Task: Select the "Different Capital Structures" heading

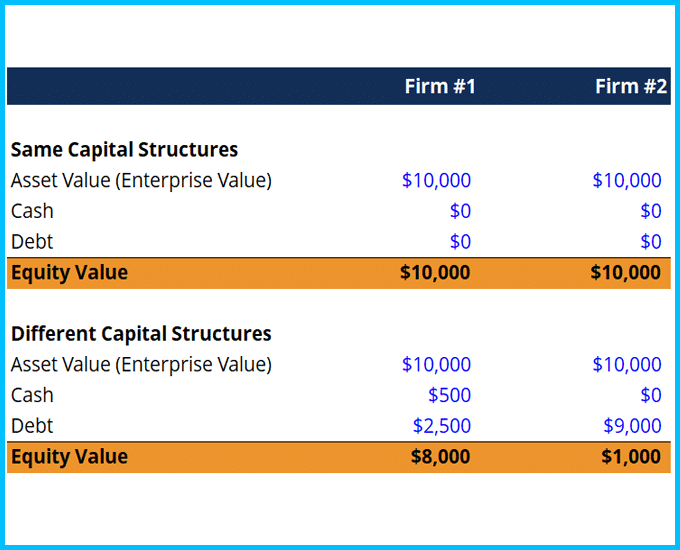Action: (141, 334)
